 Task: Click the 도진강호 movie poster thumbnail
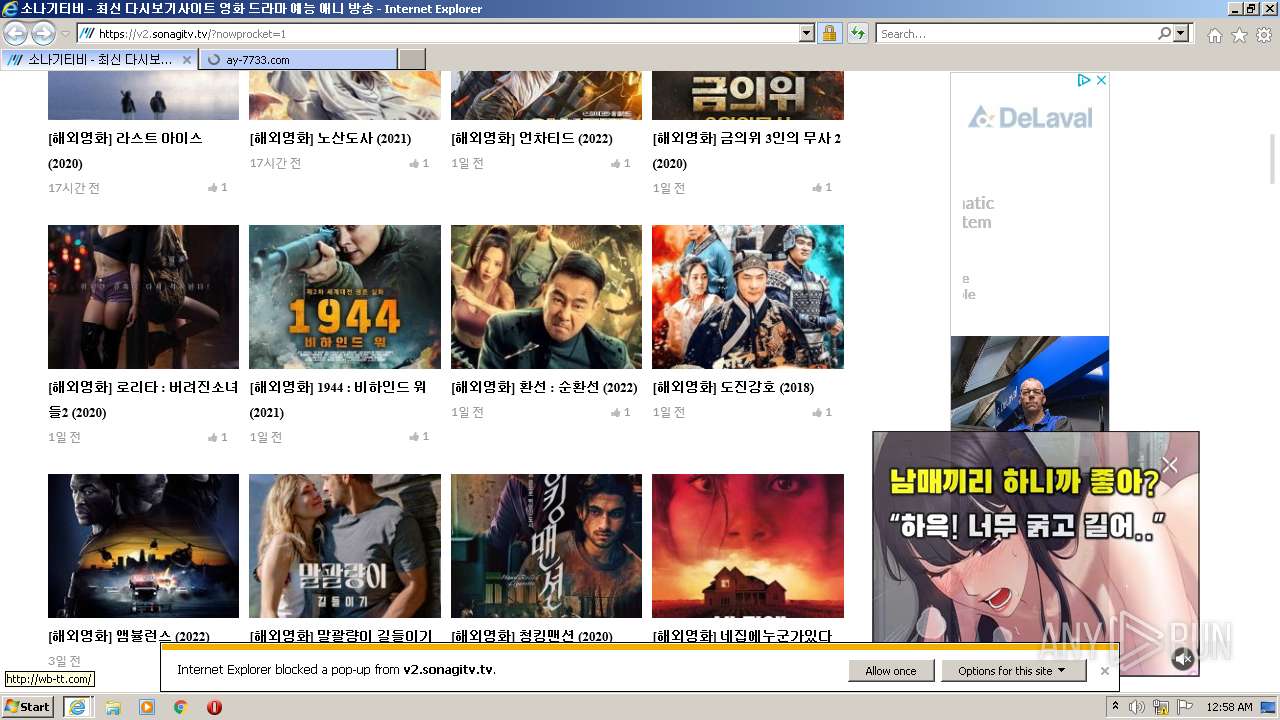point(748,297)
